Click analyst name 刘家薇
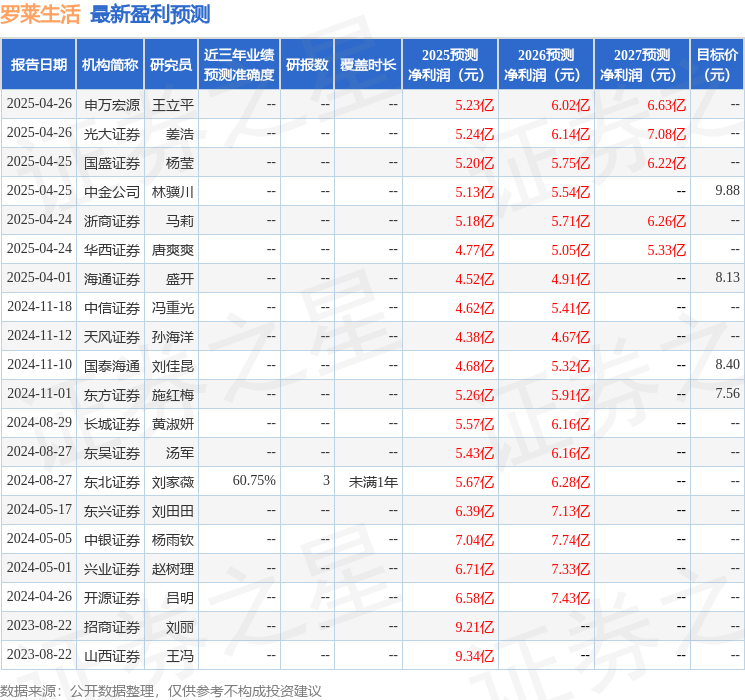 pyautogui.click(x=173, y=482)
